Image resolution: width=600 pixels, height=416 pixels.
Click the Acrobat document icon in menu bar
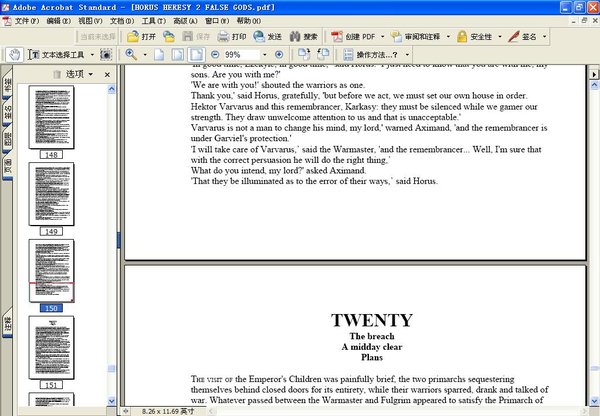pos(7,21)
